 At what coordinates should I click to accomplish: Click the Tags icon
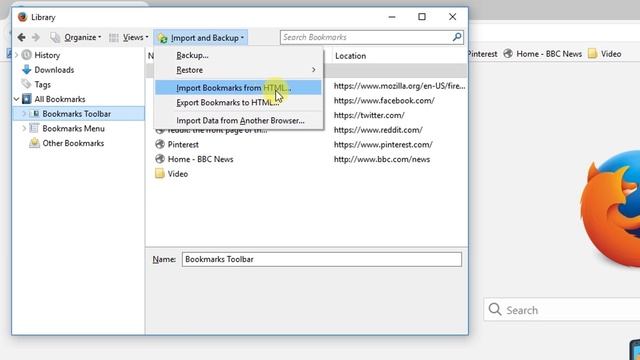coord(27,84)
